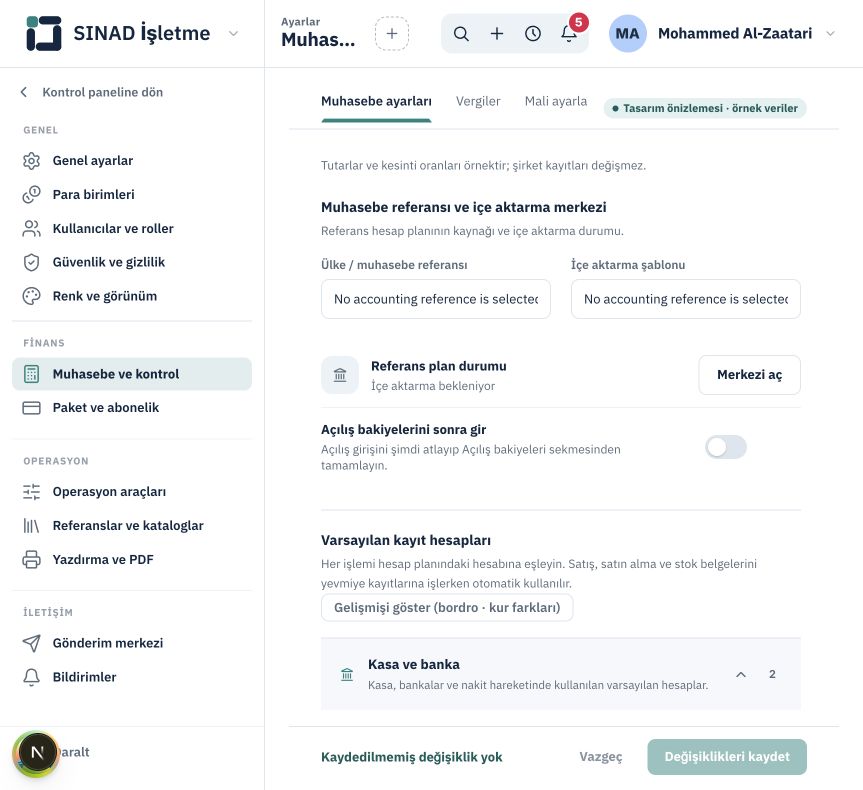The width and height of the screenshot is (863, 790).
Task: Open the Mohammed Al-Zaatari user menu chevron
Action: (x=831, y=34)
